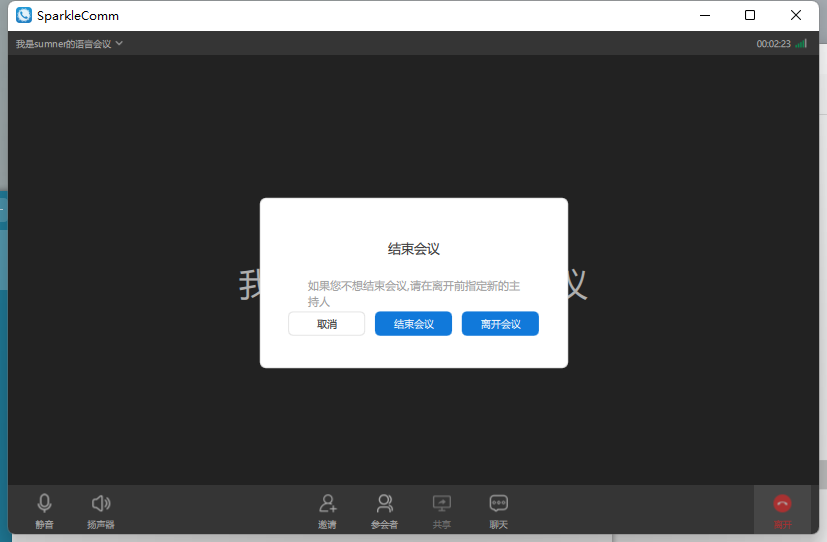Click the meeting timer 00:02:23
827x542 pixels.
pos(773,44)
